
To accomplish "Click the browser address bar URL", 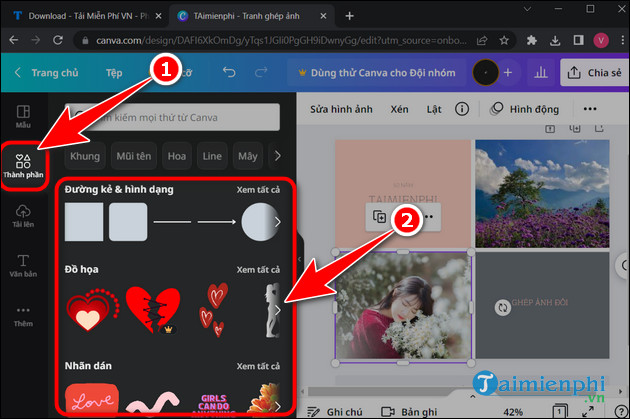I will pos(281,40).
